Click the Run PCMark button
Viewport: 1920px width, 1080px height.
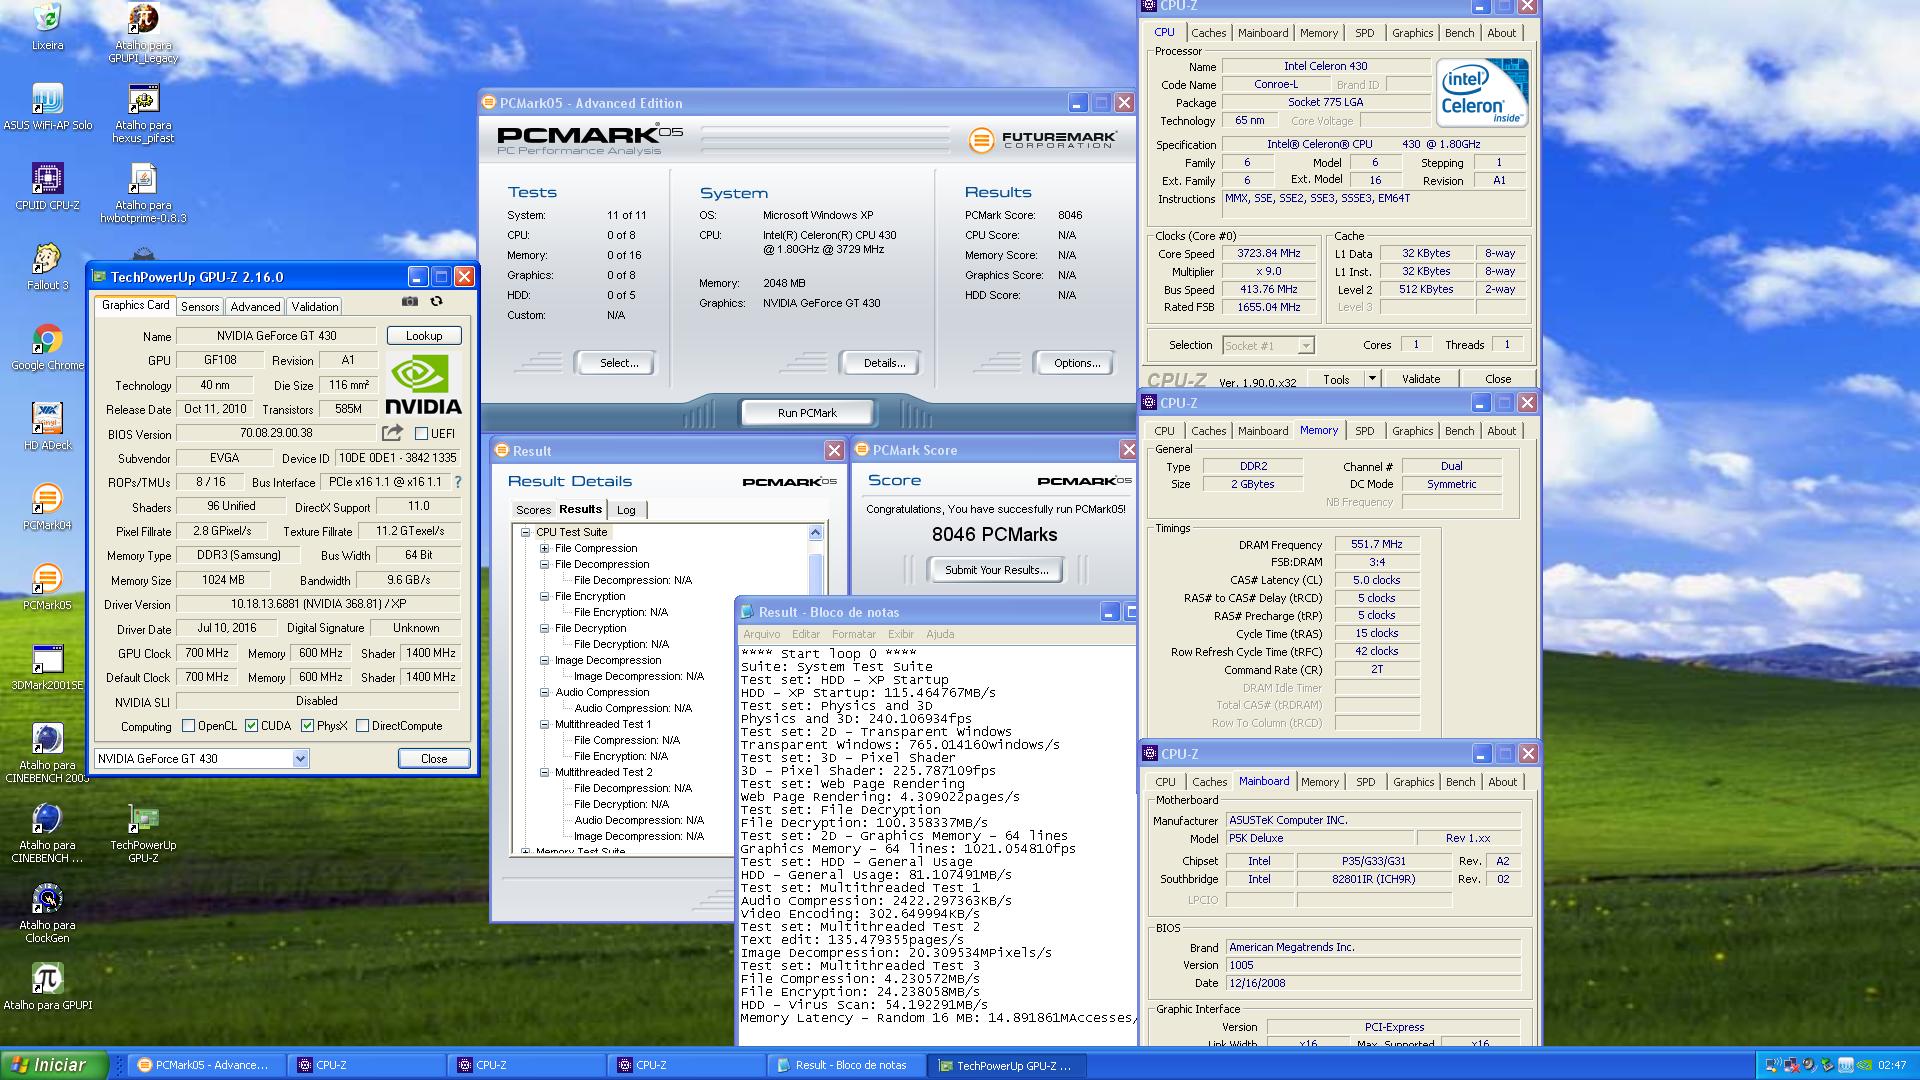[807, 412]
